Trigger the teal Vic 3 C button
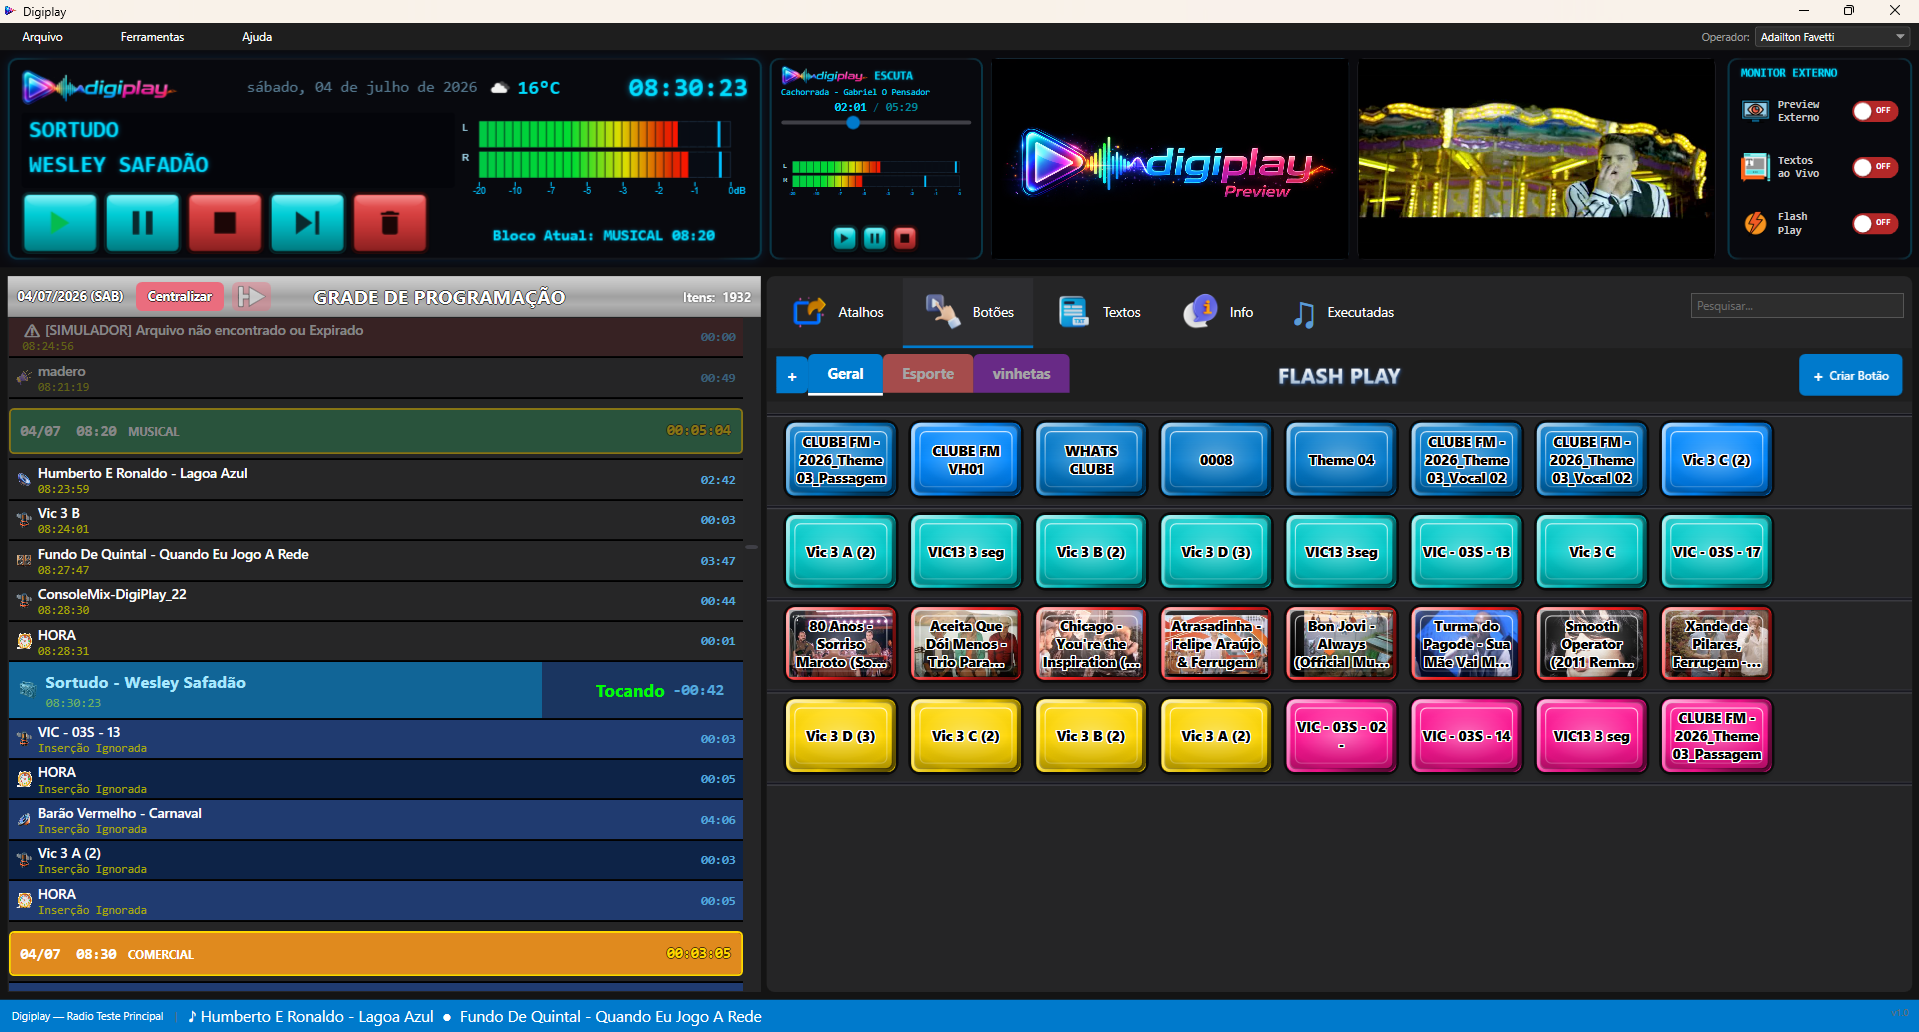The image size is (1919, 1032). (1591, 552)
